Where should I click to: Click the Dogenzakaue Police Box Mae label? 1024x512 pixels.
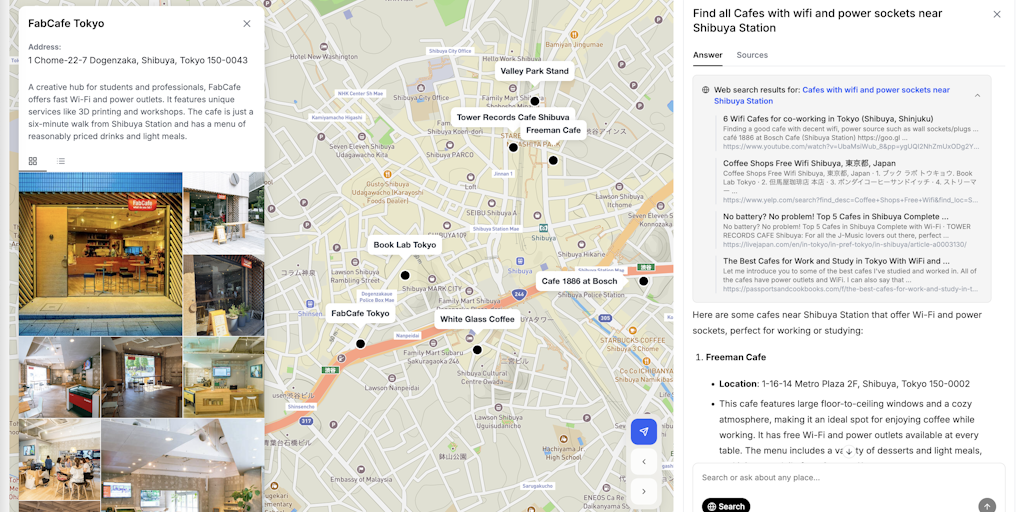[377, 297]
